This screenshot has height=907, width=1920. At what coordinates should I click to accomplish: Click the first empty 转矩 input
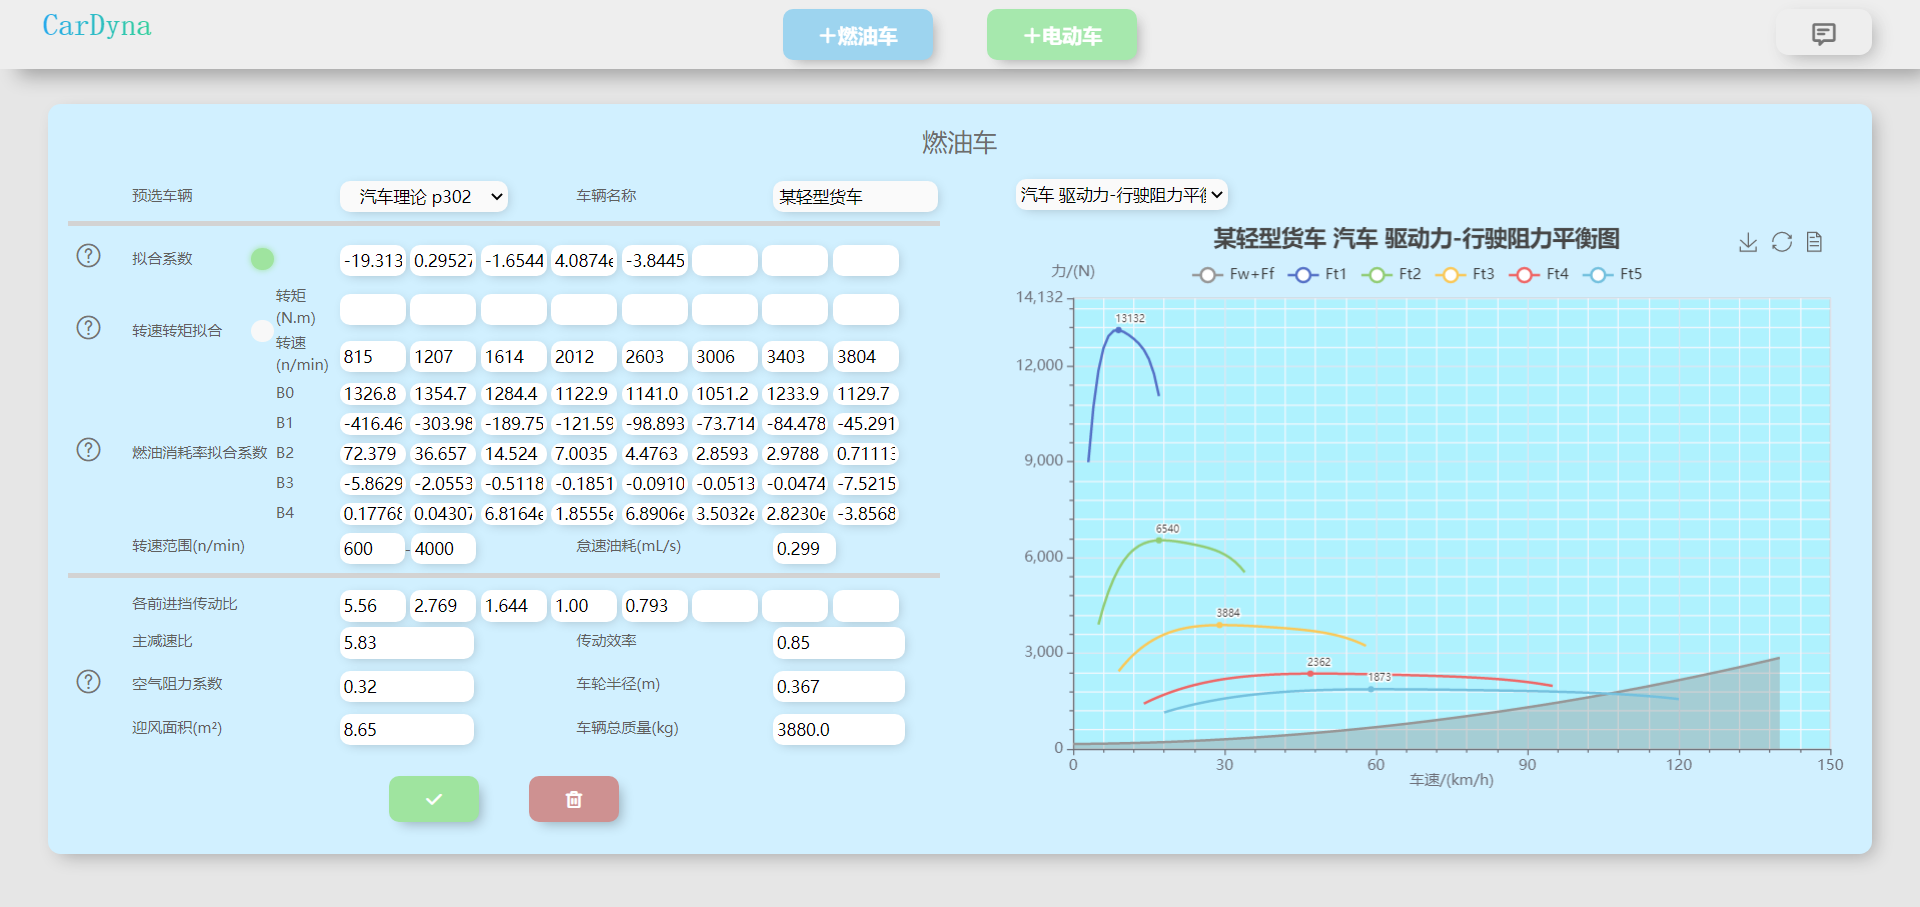pyautogui.click(x=373, y=310)
